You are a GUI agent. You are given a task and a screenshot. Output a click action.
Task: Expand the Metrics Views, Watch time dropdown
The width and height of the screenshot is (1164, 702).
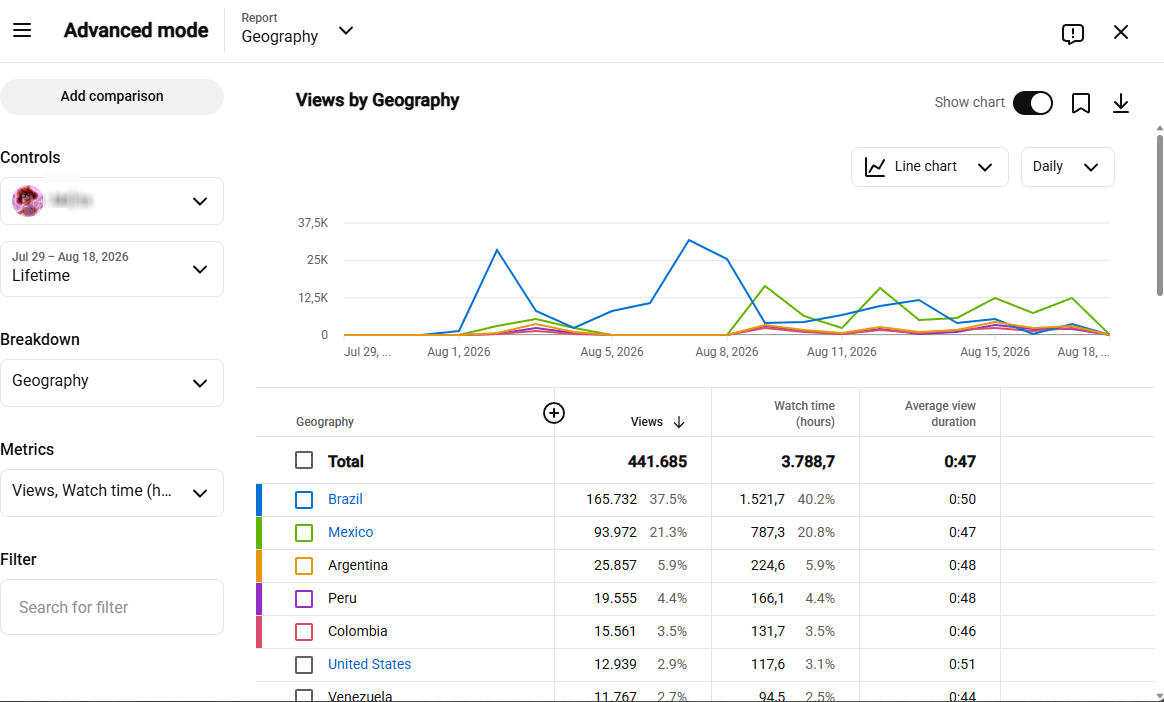coord(112,493)
